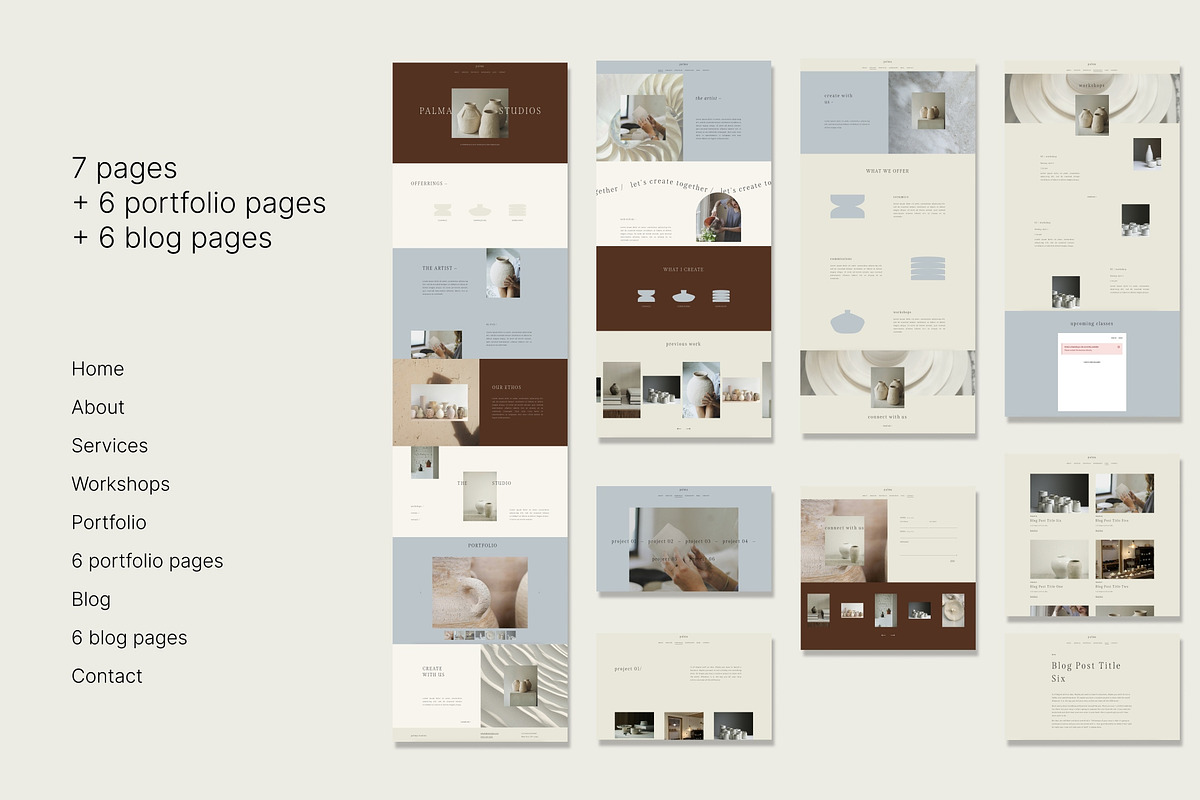Viewport: 1200px width, 800px height.
Task: Click the 'project 01/' heading
Action: (629, 668)
